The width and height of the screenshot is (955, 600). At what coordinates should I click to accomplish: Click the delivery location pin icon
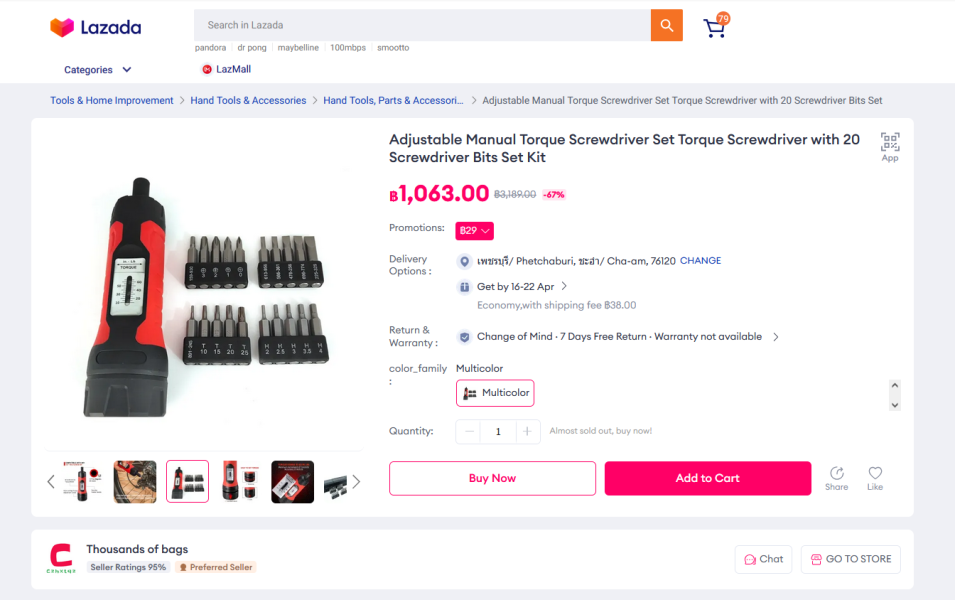point(464,261)
